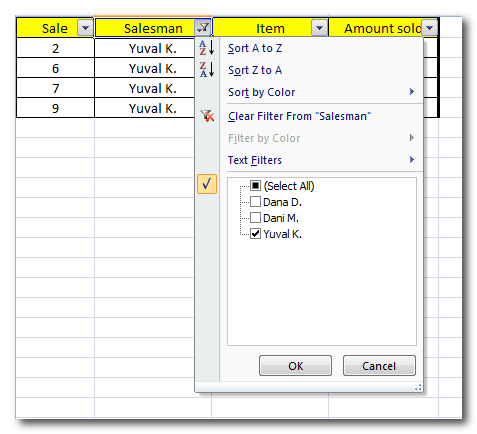
Task: Select the Sale cell containing 9
Action: [55, 108]
